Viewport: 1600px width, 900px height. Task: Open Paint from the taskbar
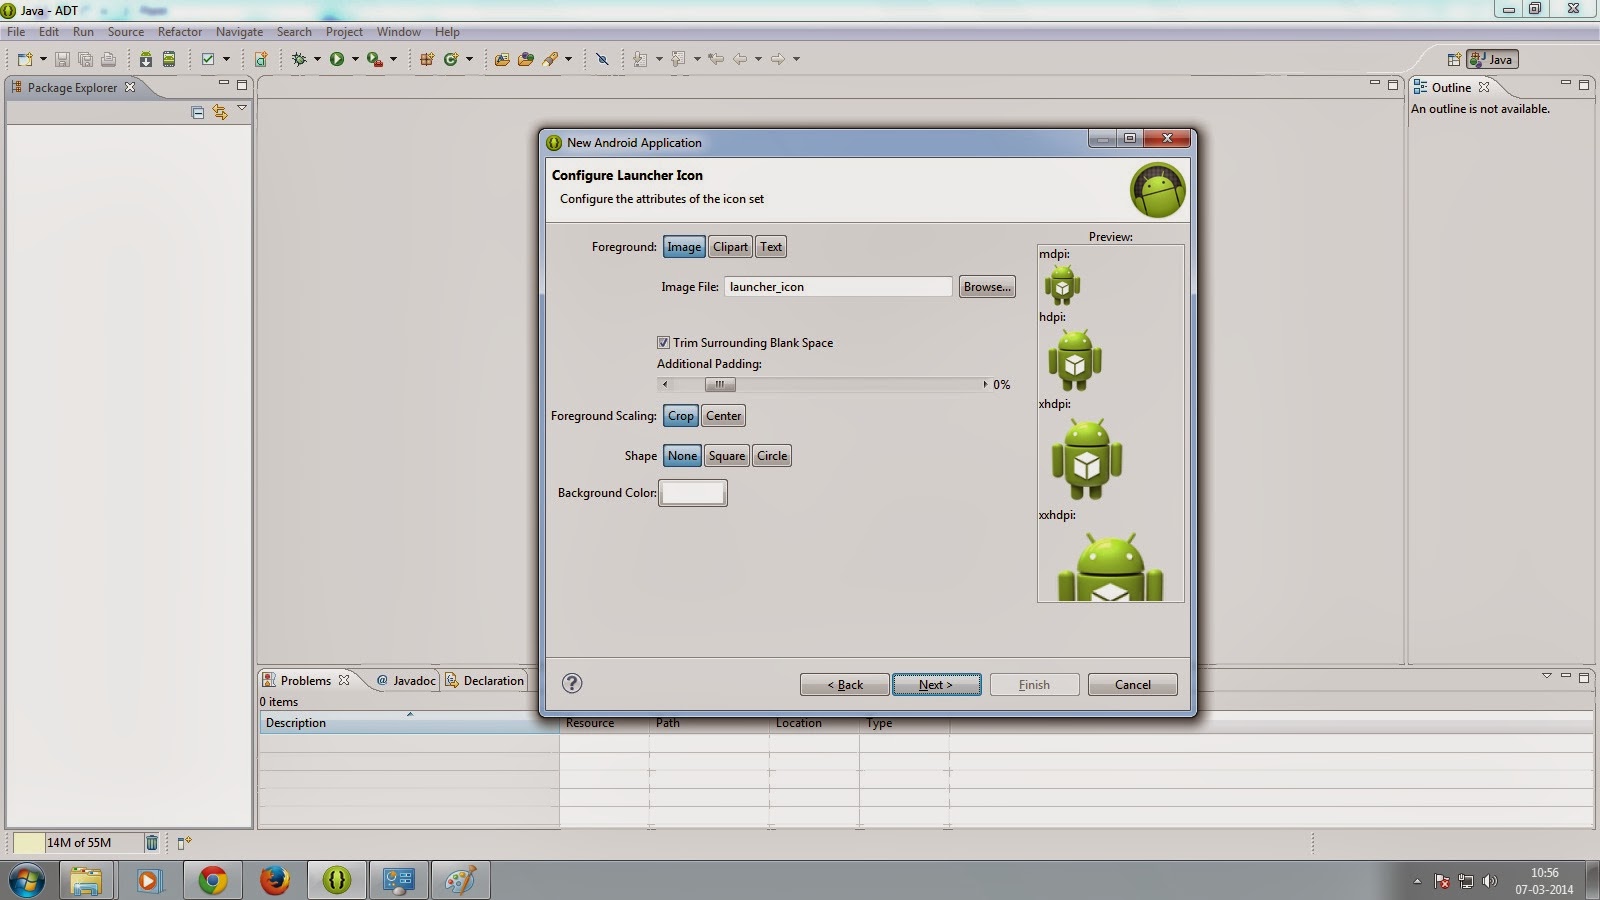pyautogui.click(x=460, y=880)
